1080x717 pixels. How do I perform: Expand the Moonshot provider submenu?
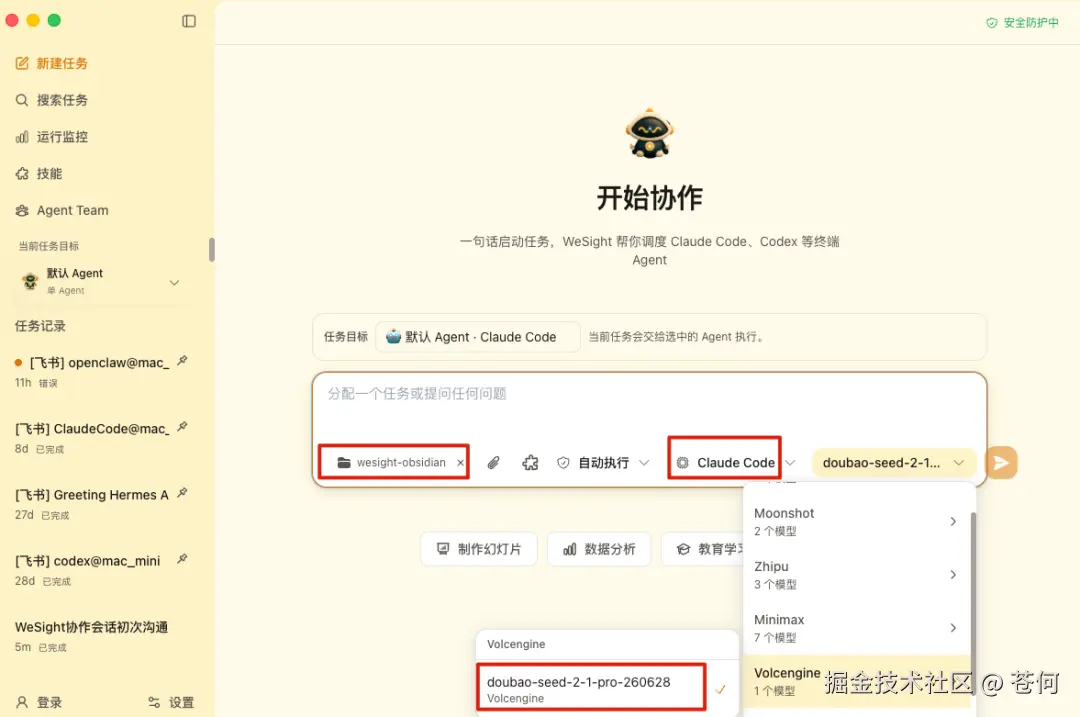856,521
